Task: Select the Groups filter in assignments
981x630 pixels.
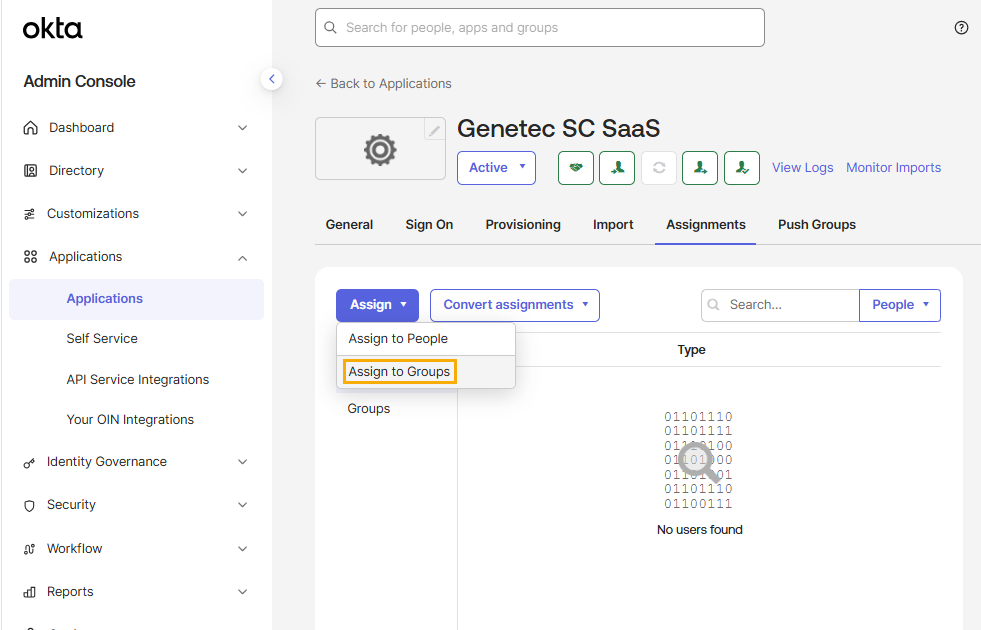Action: pyautogui.click(x=369, y=409)
